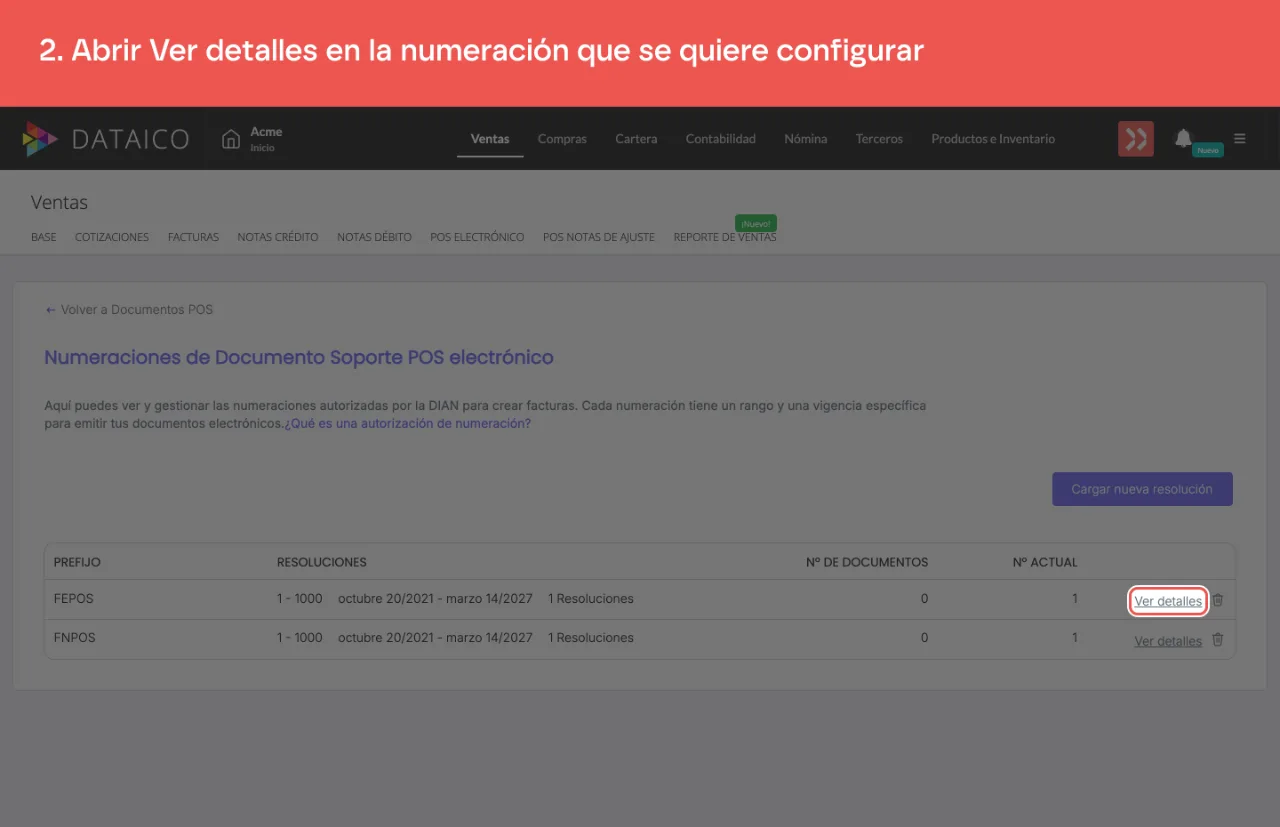Switch to the FACTURAS tab
This screenshot has width=1280, height=827.
point(193,237)
